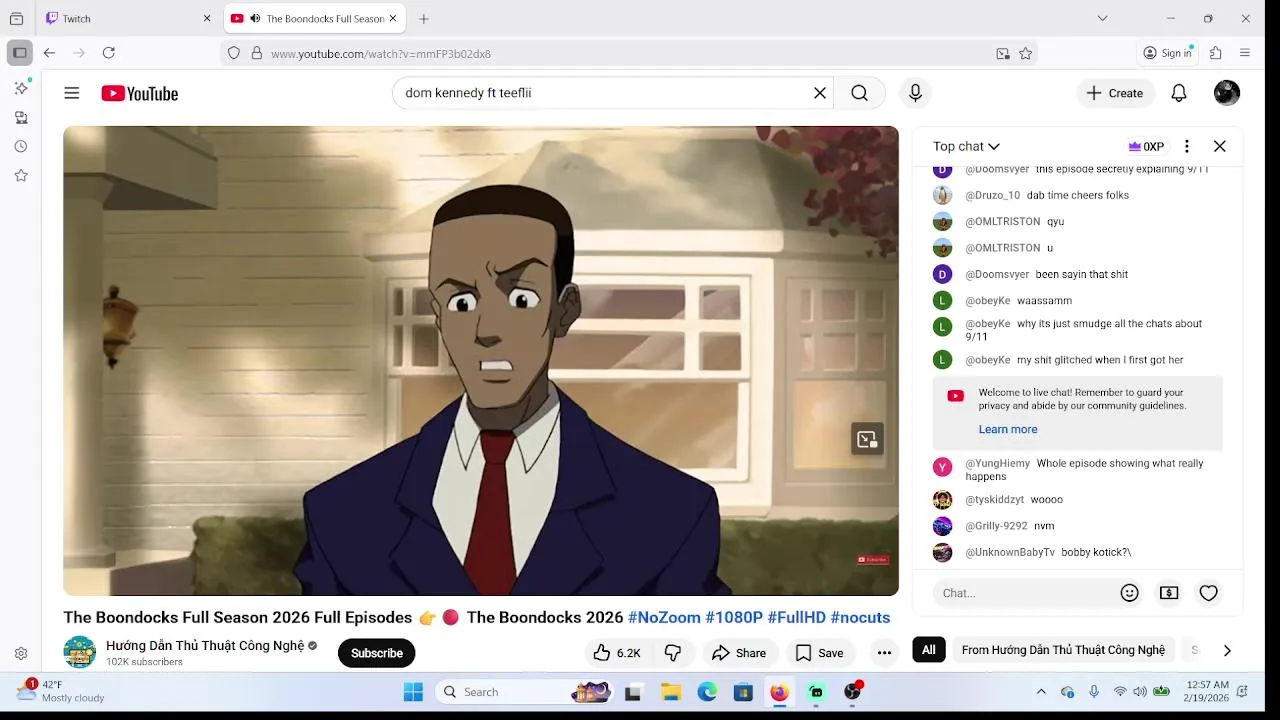Open the live chat three-dot menu
Screen dimensions: 1280x720
point(1187,146)
